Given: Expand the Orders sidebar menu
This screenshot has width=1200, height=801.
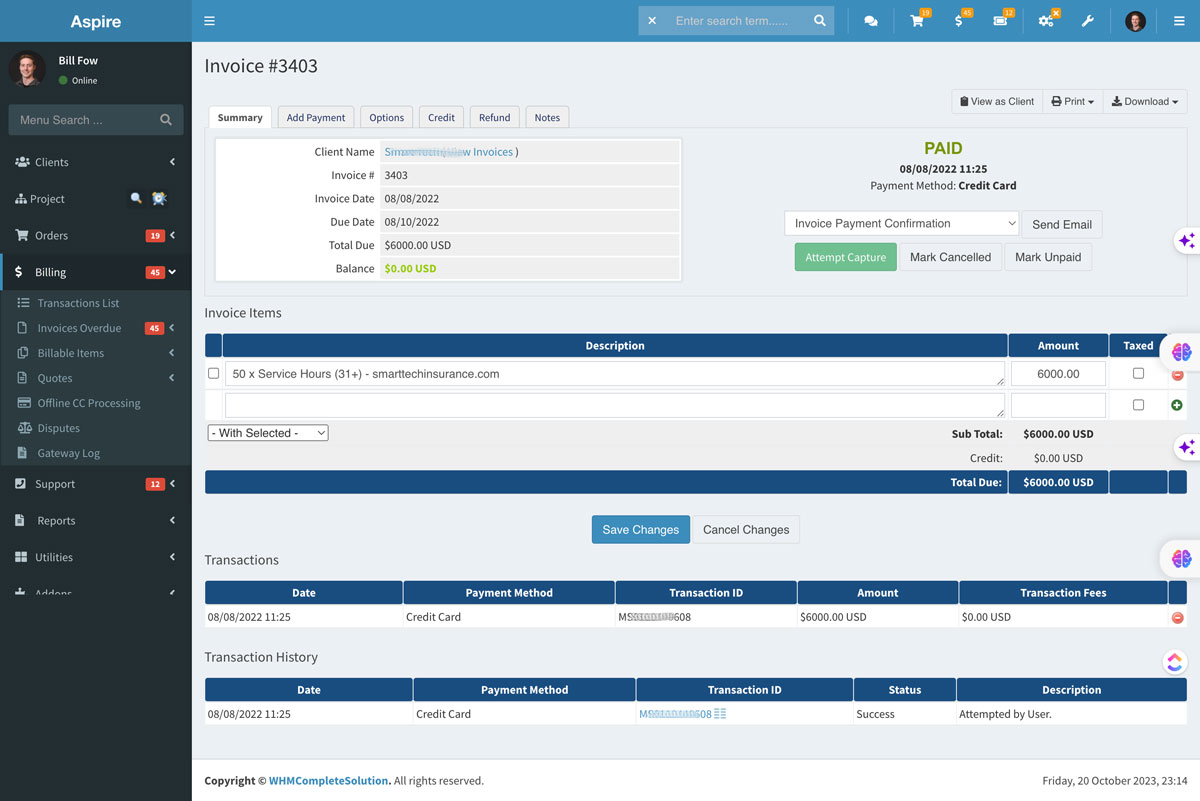Looking at the screenshot, I should (x=95, y=236).
